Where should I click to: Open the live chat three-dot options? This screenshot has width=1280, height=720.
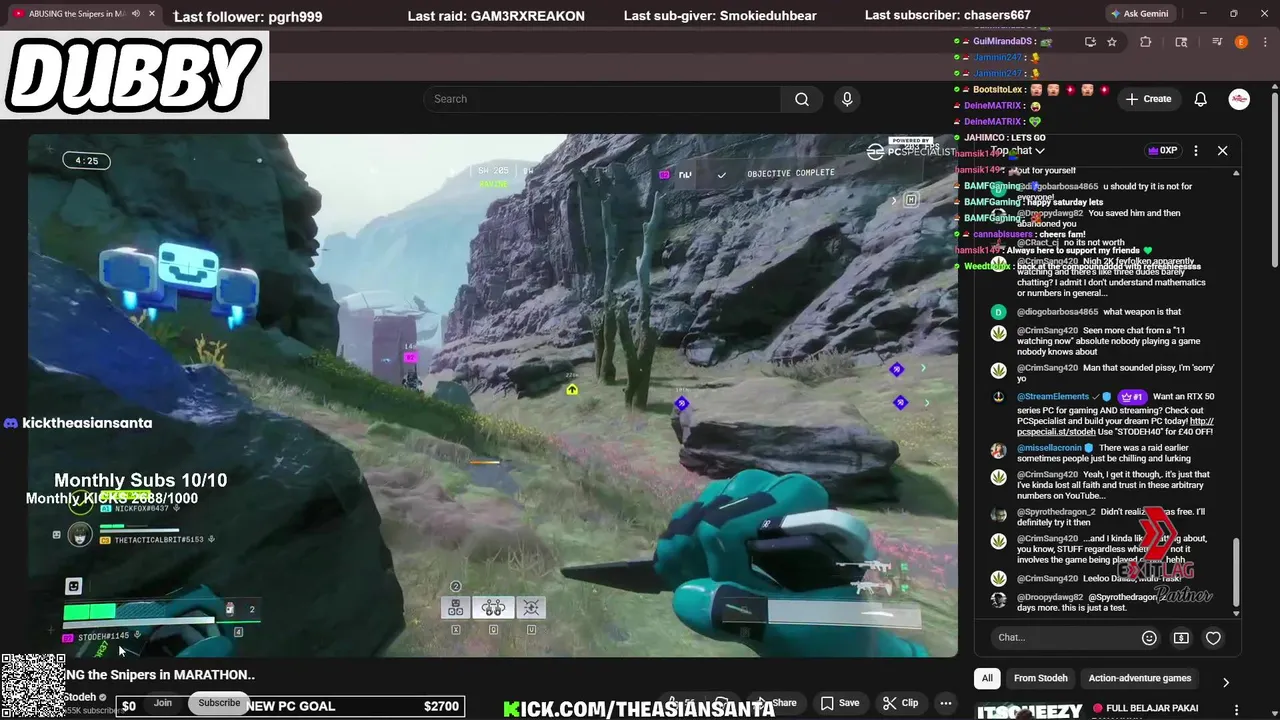tap(1196, 151)
